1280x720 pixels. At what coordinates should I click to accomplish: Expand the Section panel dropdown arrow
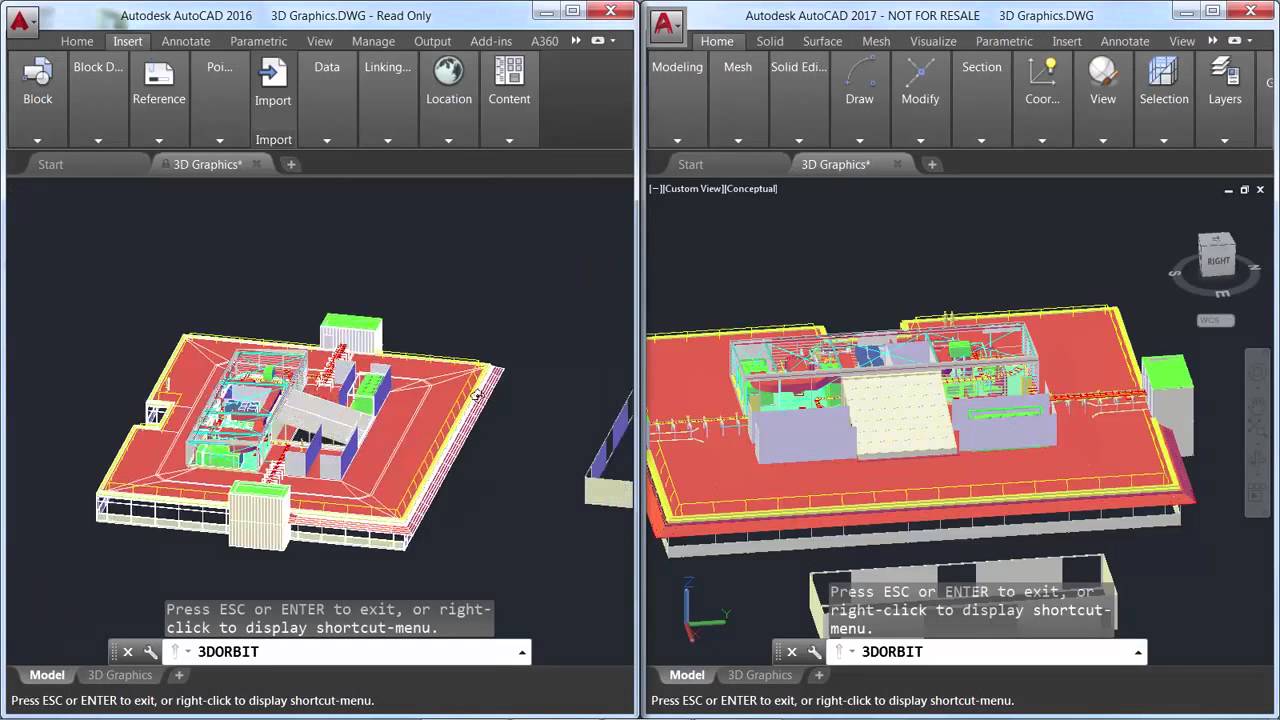(x=981, y=140)
